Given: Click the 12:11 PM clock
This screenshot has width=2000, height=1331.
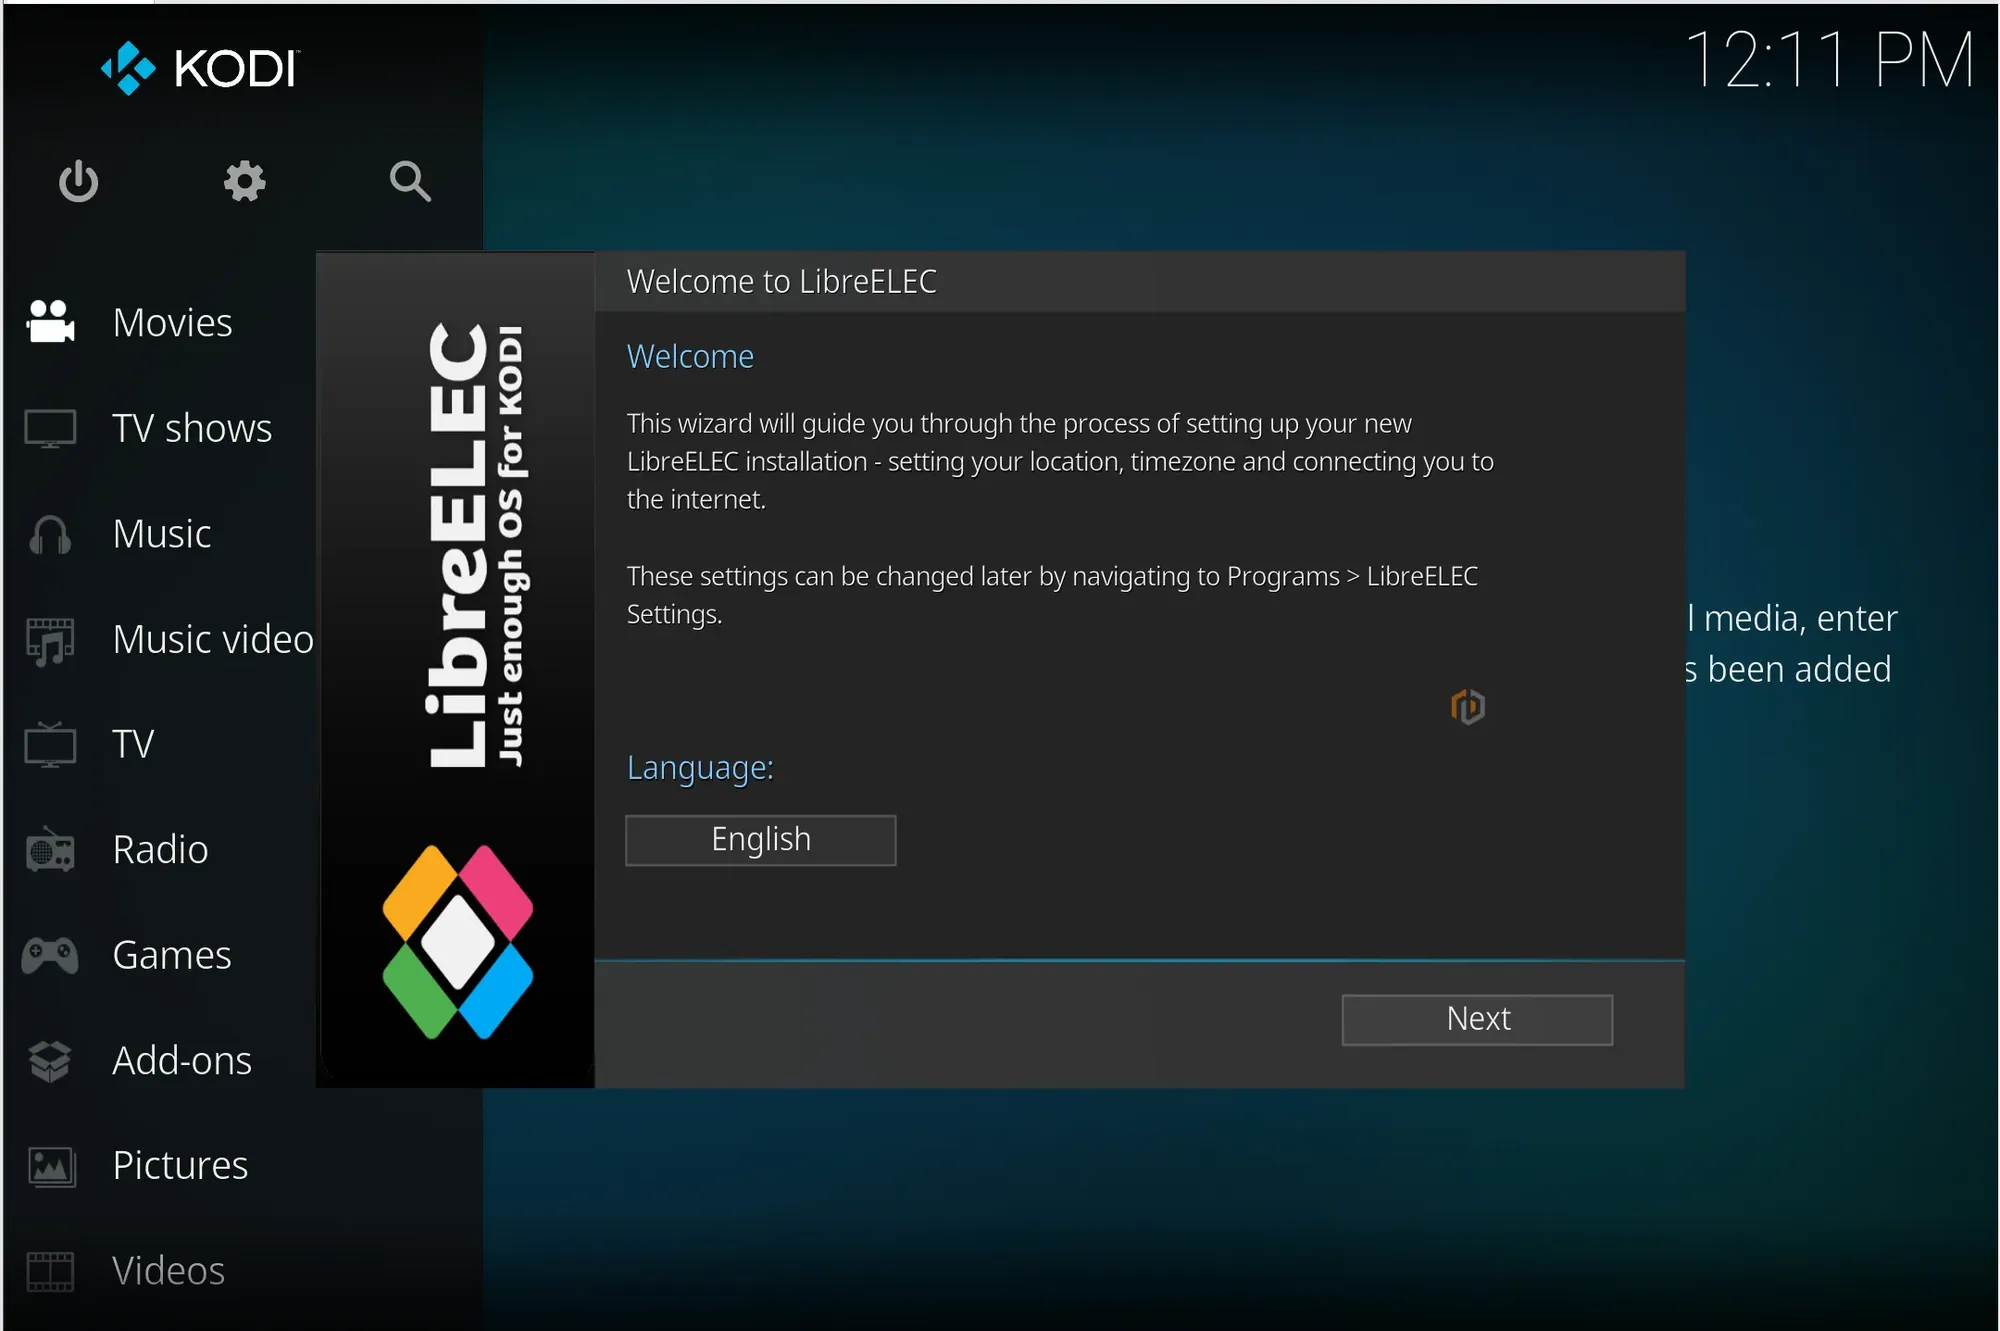Looking at the screenshot, I should point(1830,60).
